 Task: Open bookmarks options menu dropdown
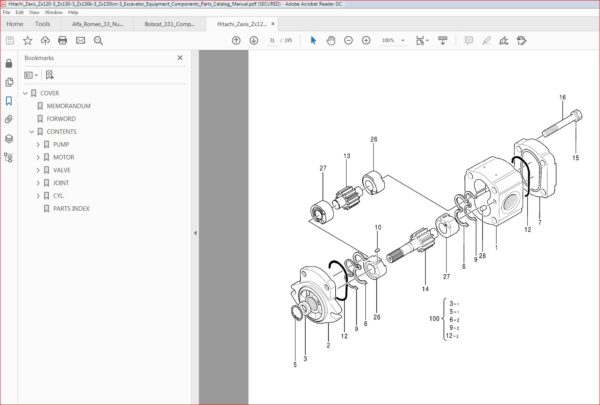pyautogui.click(x=31, y=75)
